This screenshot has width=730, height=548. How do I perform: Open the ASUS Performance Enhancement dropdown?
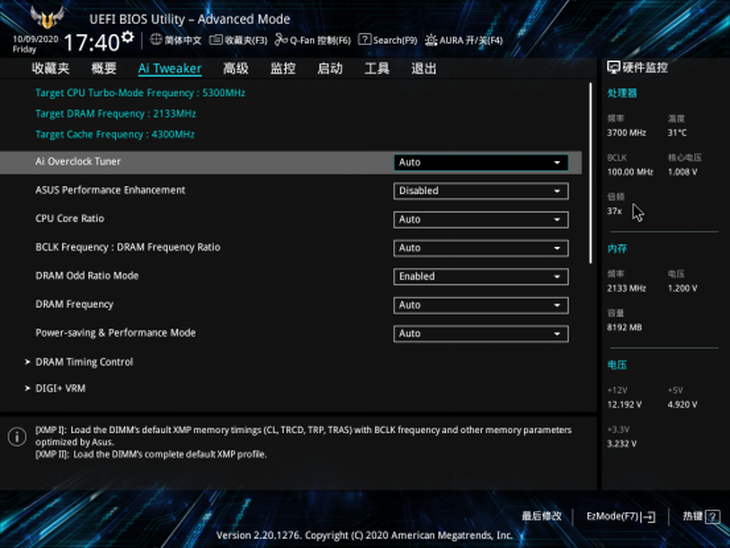click(x=480, y=191)
